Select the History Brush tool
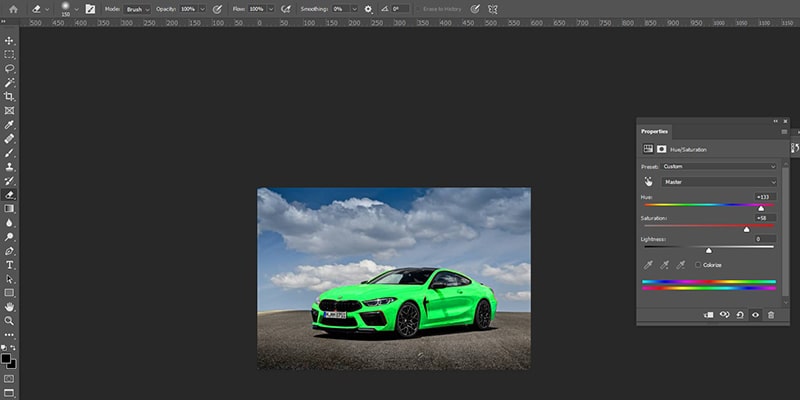The height and width of the screenshot is (400, 800). (9, 181)
